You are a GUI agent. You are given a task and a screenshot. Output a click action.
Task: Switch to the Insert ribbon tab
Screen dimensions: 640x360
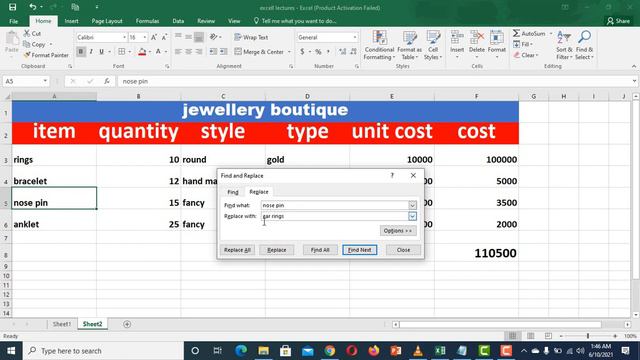point(71,21)
